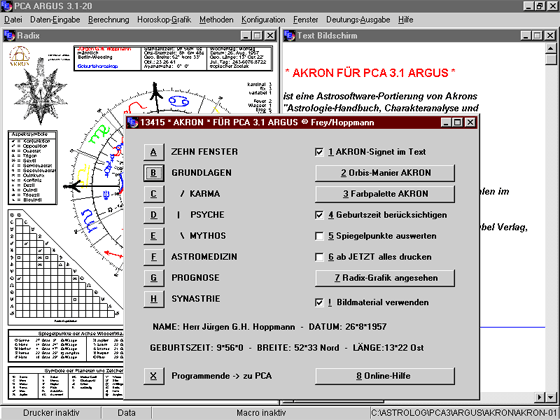Image resolution: width=560 pixels, height=420 pixels.
Task: Click the NAME: Herr Jürgen G.H. Hoppmann text
Action: tap(224, 327)
